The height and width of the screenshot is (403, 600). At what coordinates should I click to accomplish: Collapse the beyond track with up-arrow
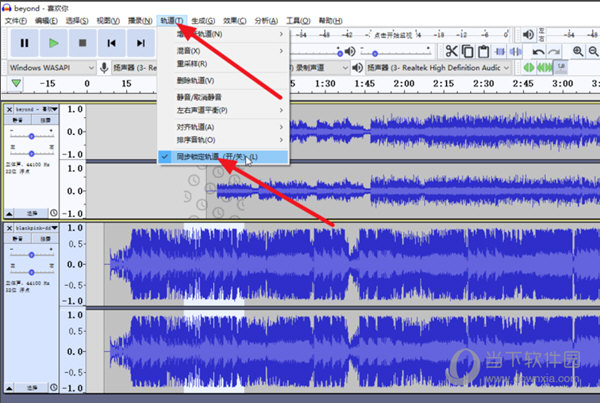pyautogui.click(x=9, y=213)
